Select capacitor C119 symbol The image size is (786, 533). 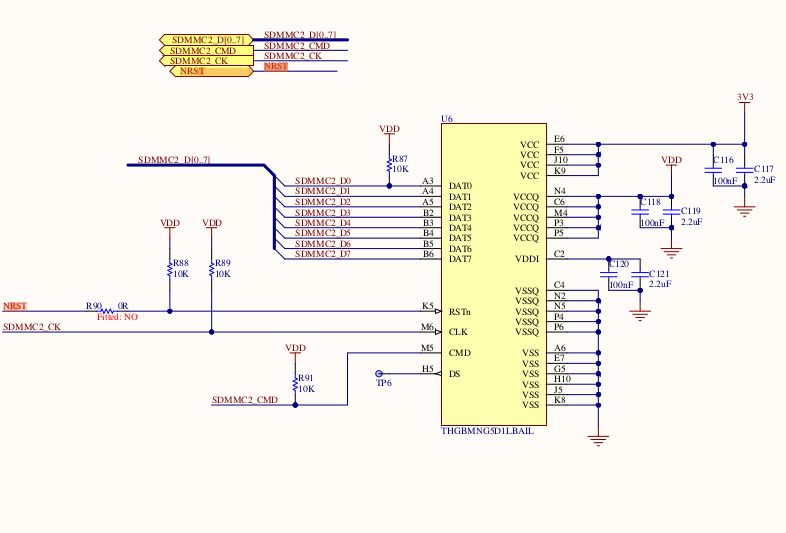pyautogui.click(x=671, y=212)
